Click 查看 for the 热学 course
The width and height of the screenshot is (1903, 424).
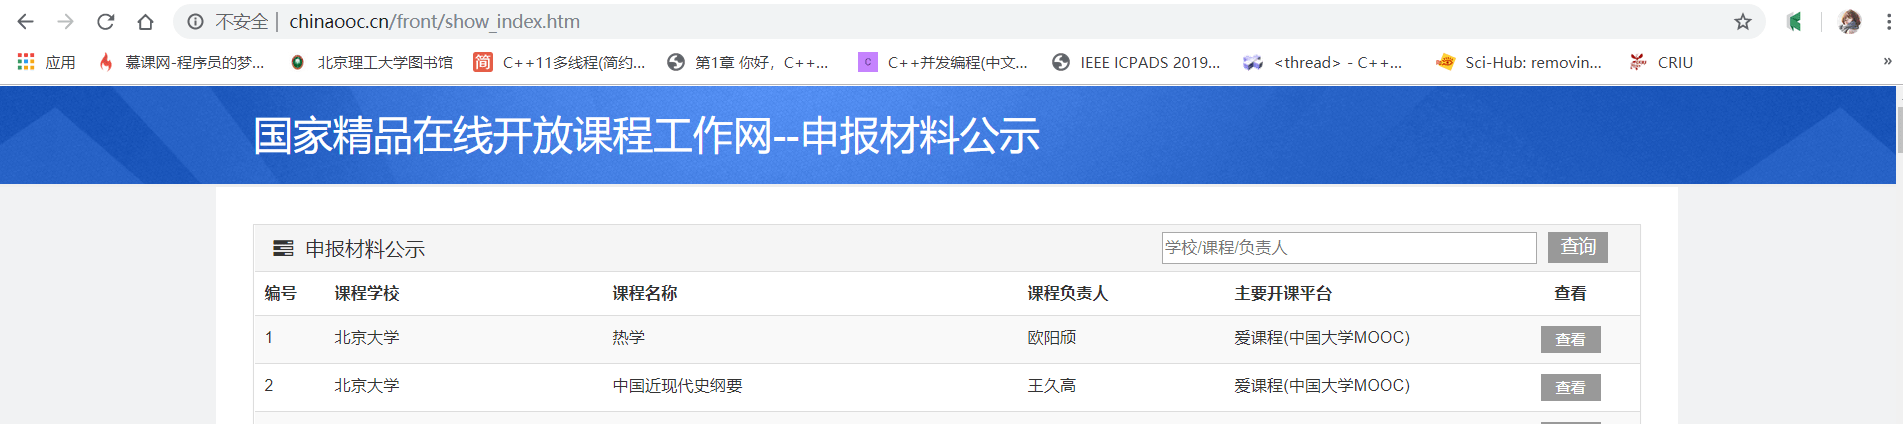pyautogui.click(x=1571, y=339)
